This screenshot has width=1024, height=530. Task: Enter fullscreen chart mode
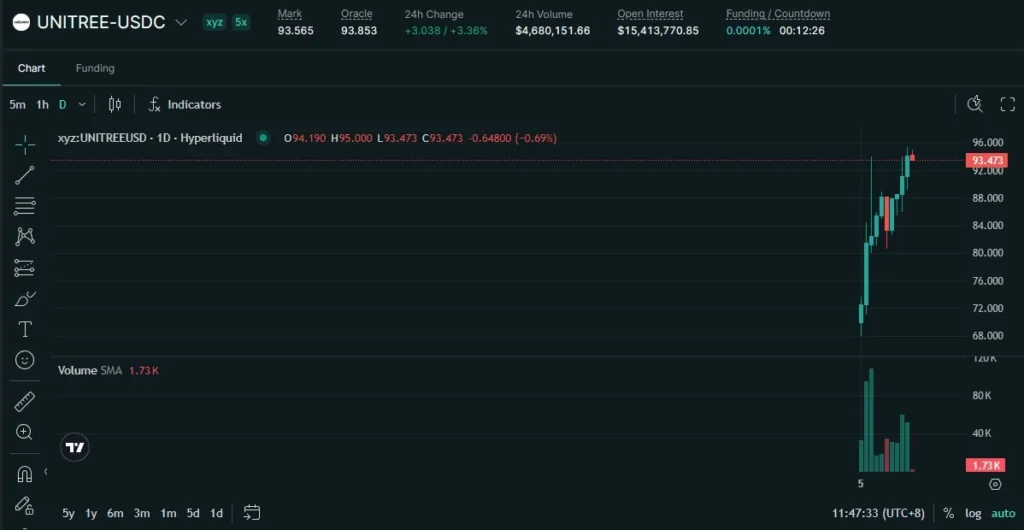(x=1008, y=104)
